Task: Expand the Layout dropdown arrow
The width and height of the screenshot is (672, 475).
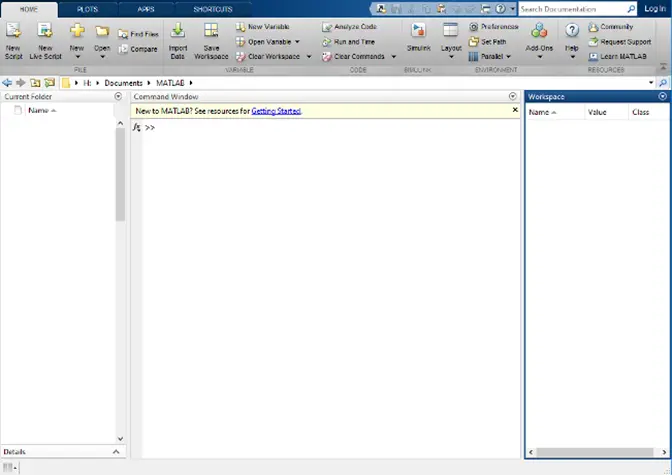Action: tap(451, 57)
